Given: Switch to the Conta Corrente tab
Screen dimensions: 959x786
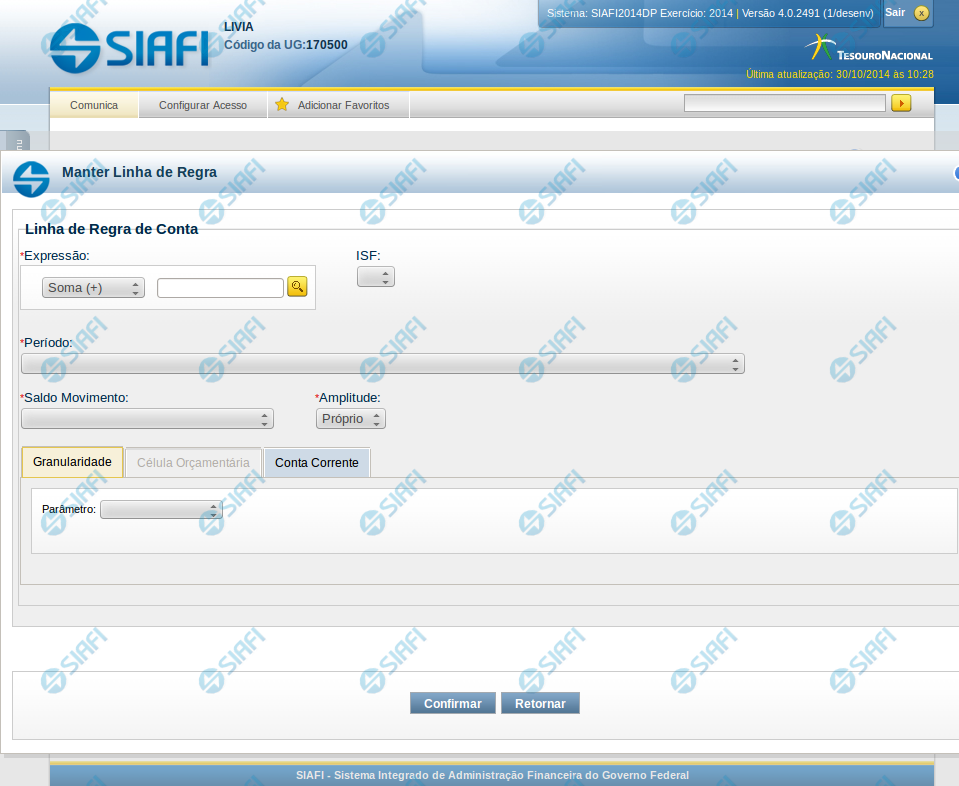Looking at the screenshot, I should pyautogui.click(x=316, y=463).
